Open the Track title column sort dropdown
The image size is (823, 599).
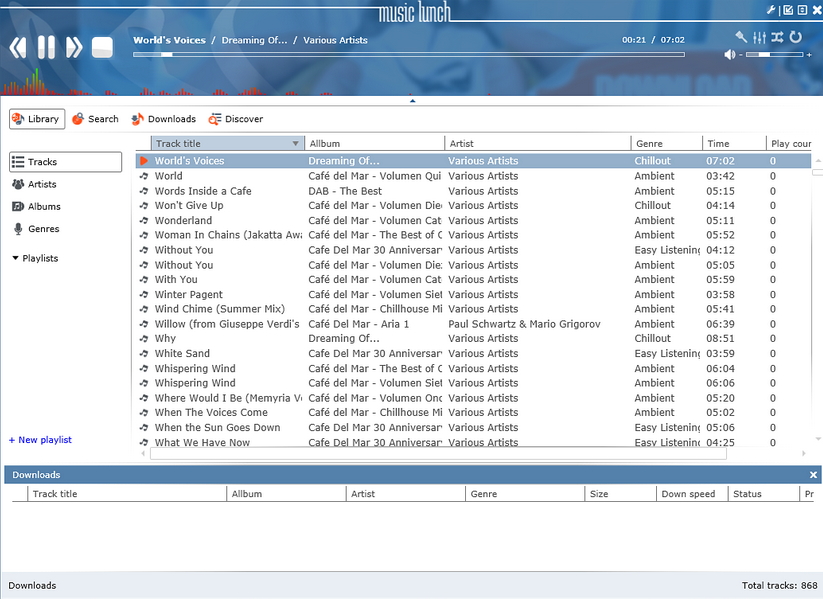pos(295,144)
